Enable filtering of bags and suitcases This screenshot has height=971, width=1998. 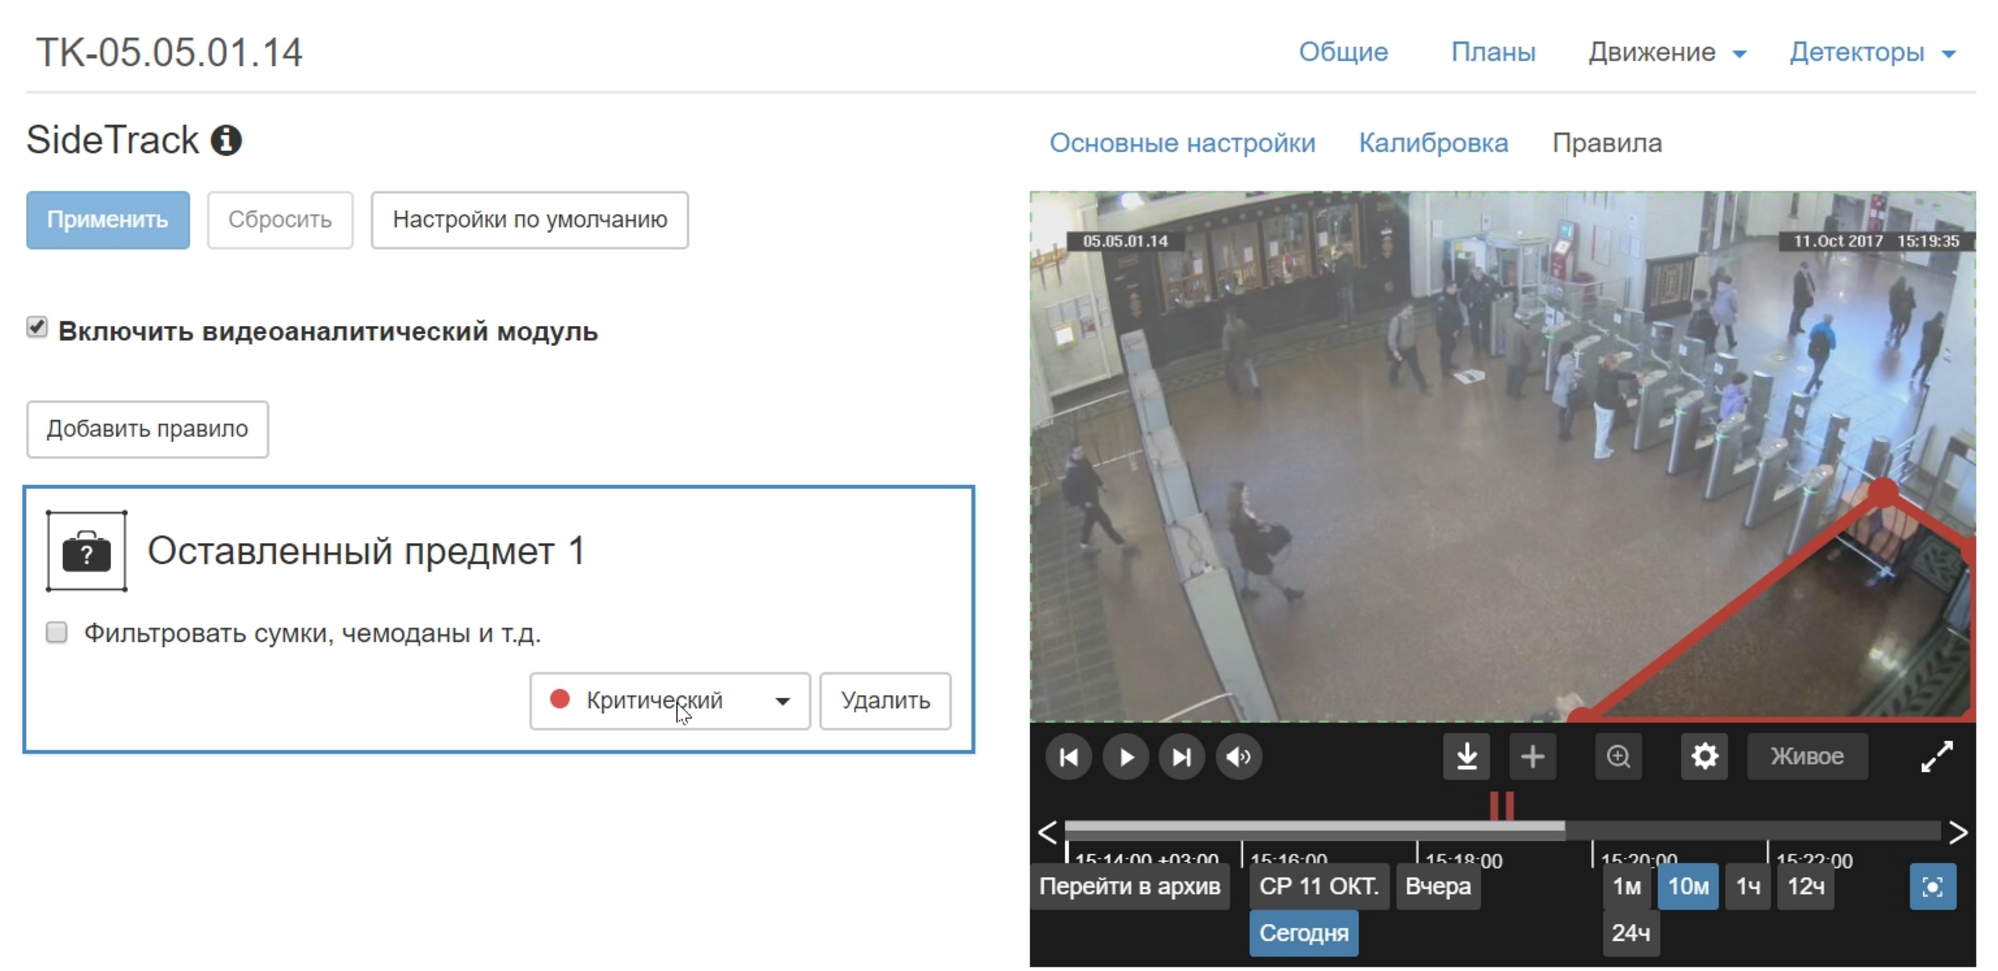pos(57,632)
